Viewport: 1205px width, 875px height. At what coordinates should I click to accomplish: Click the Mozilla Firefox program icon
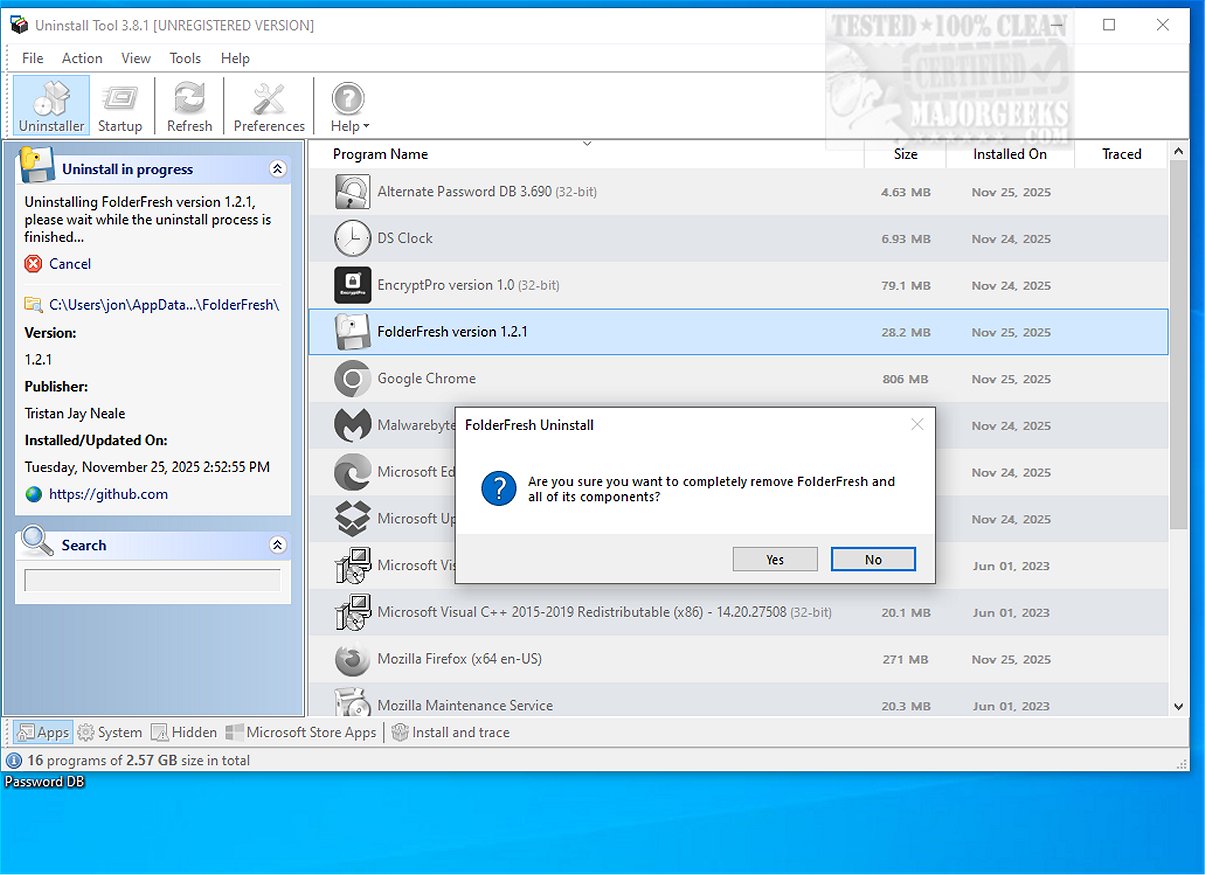(352, 659)
